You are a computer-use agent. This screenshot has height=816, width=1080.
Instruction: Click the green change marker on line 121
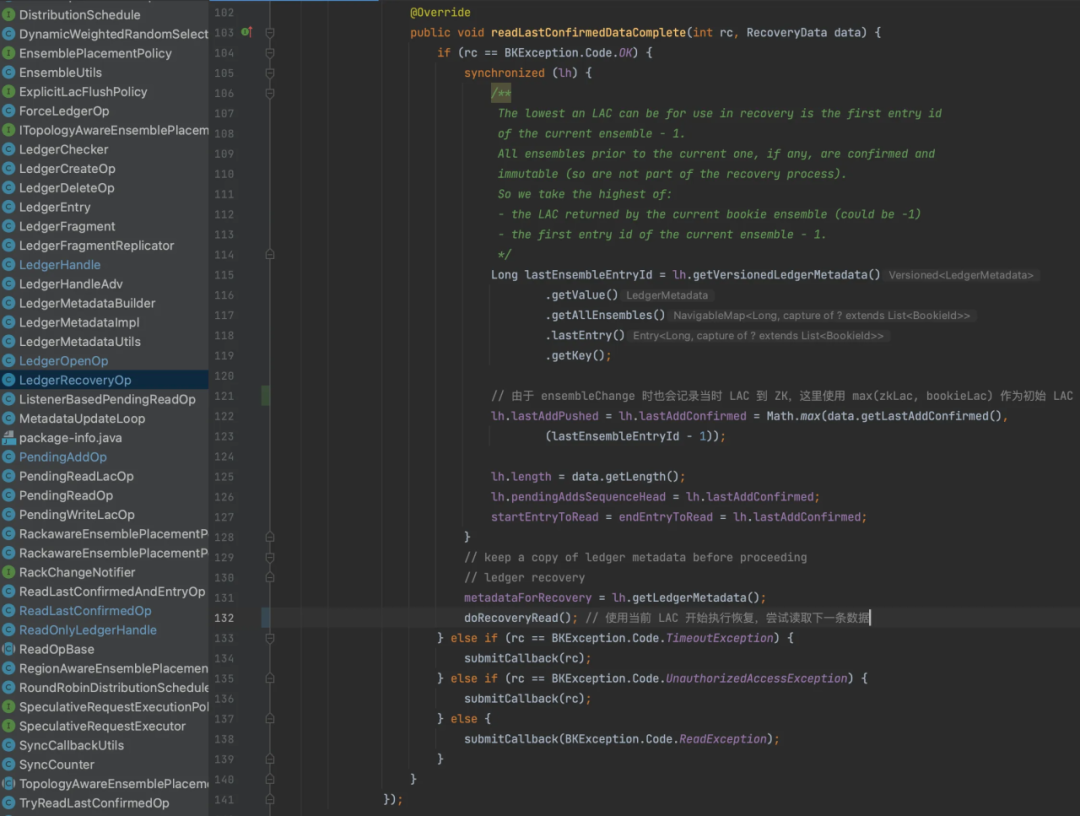(x=265, y=396)
